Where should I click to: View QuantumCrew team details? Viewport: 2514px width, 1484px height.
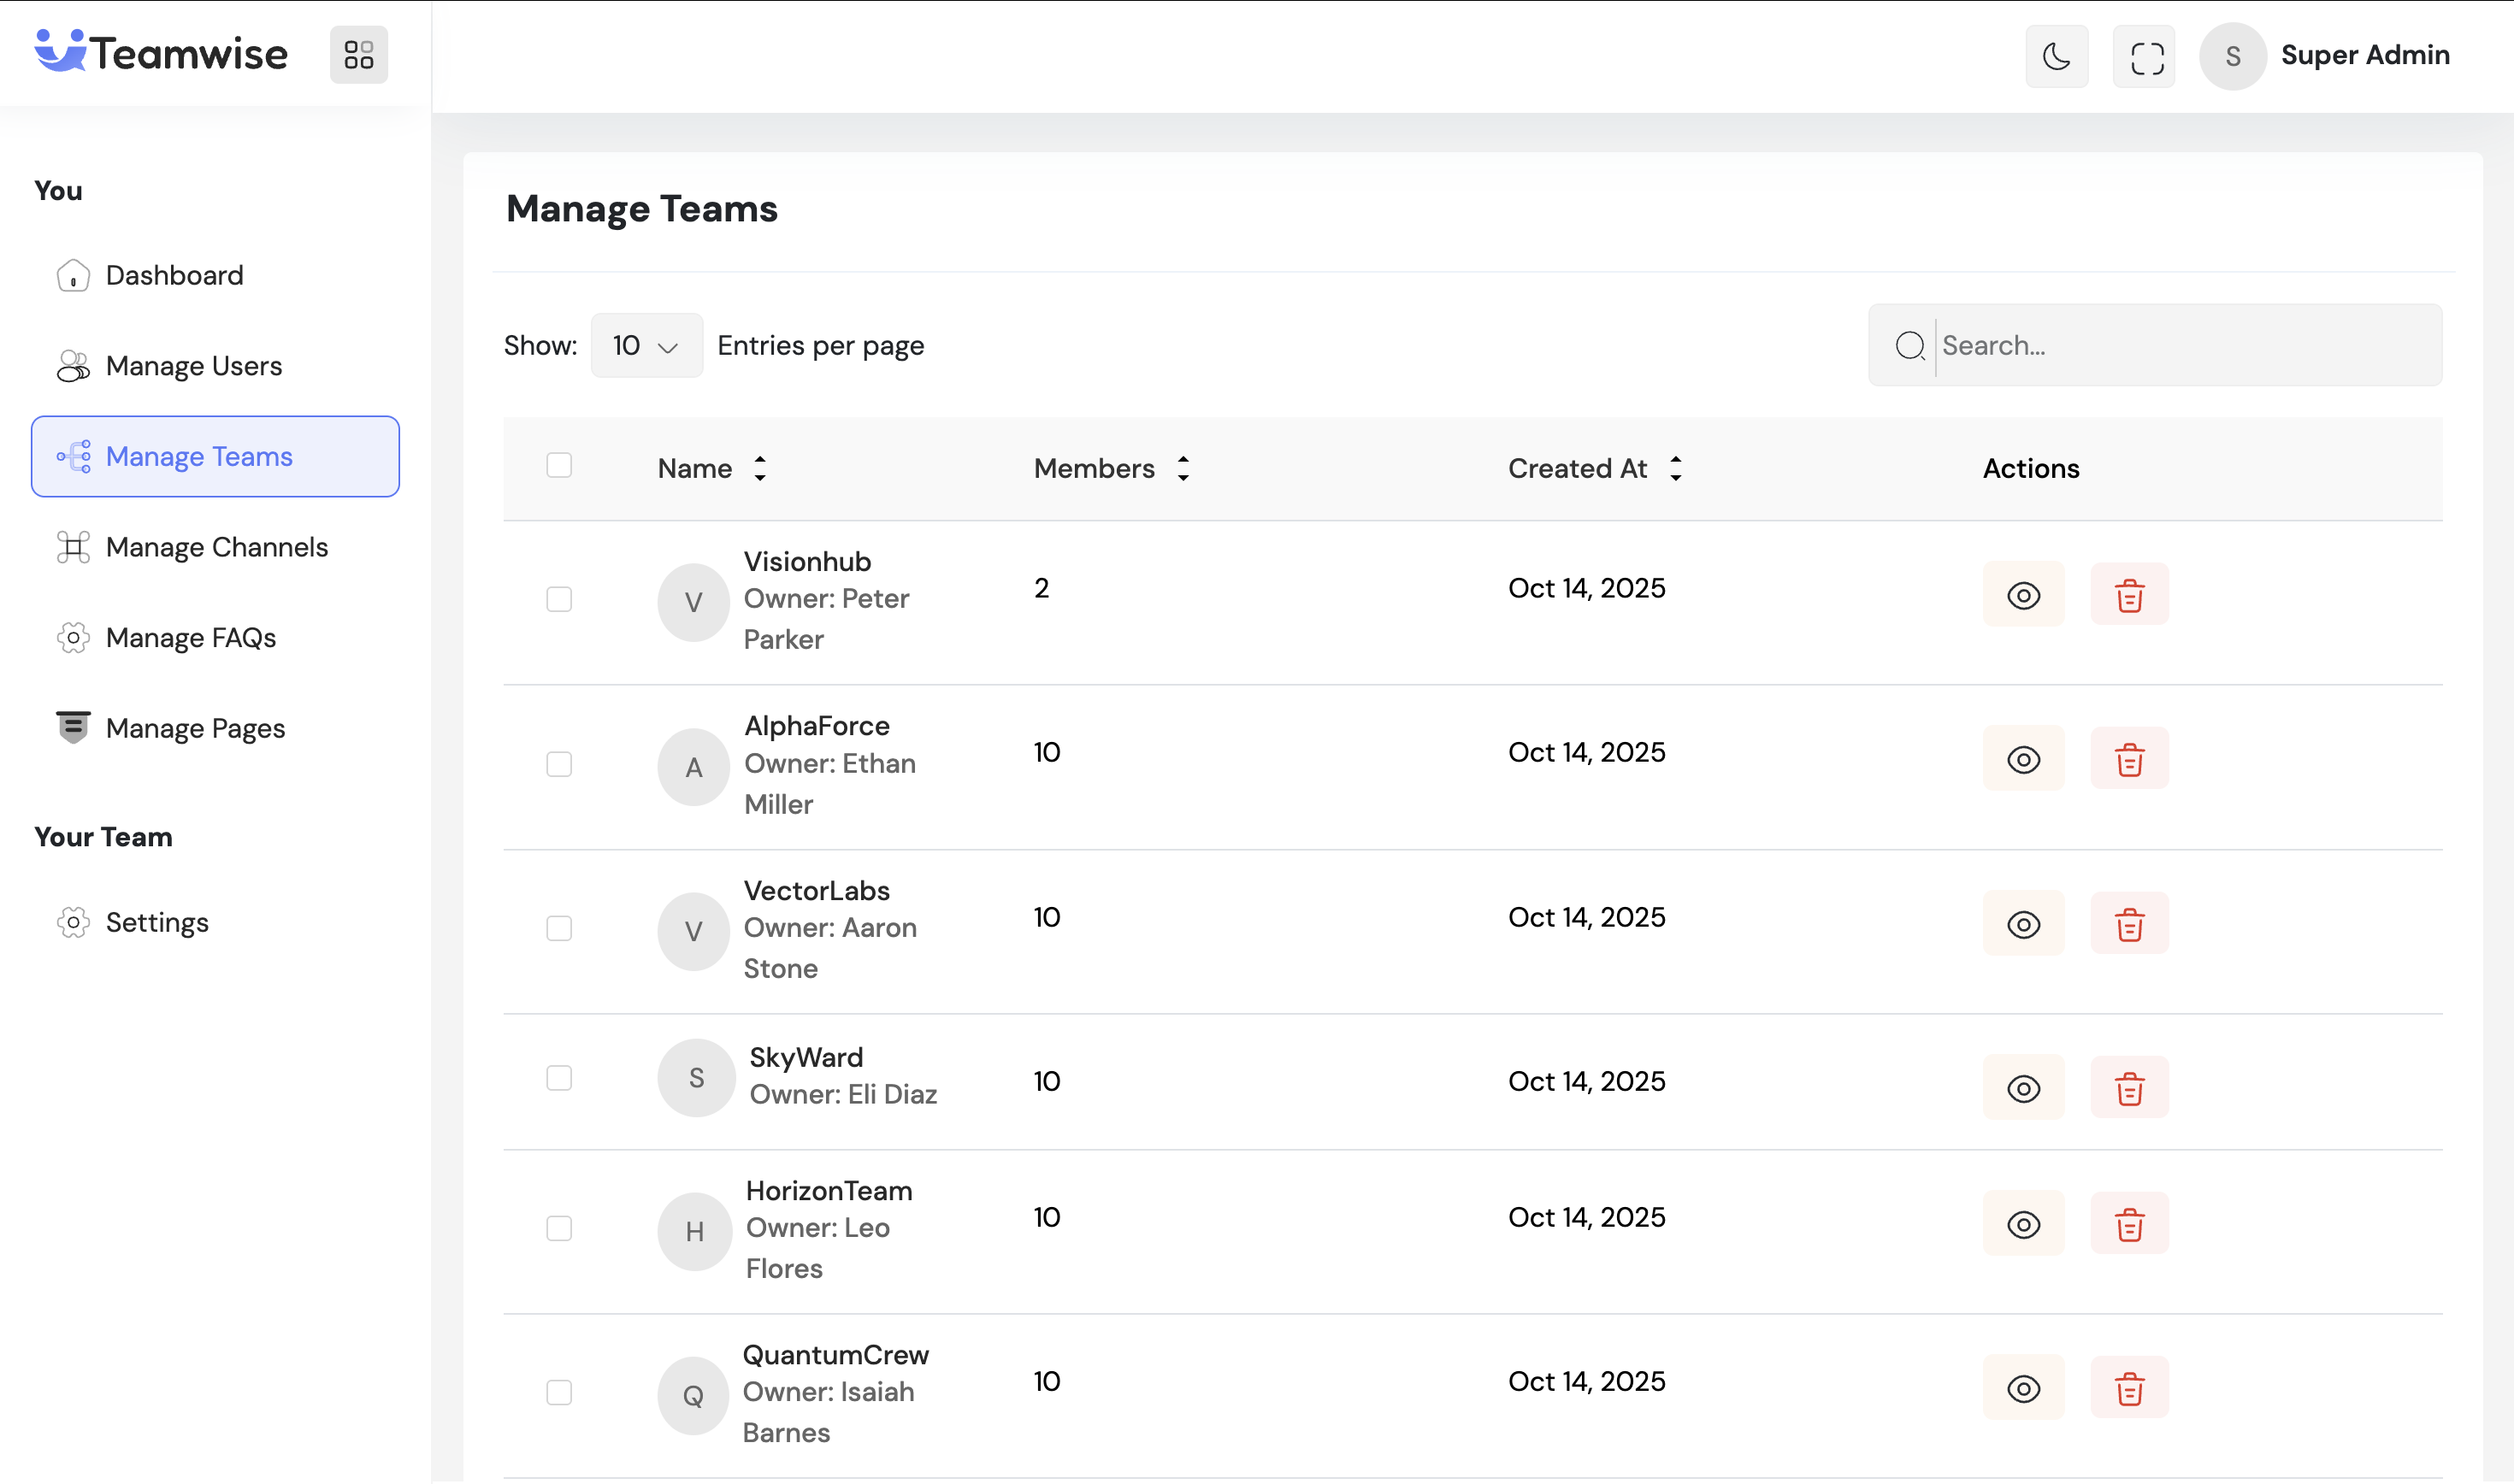click(x=2023, y=1388)
